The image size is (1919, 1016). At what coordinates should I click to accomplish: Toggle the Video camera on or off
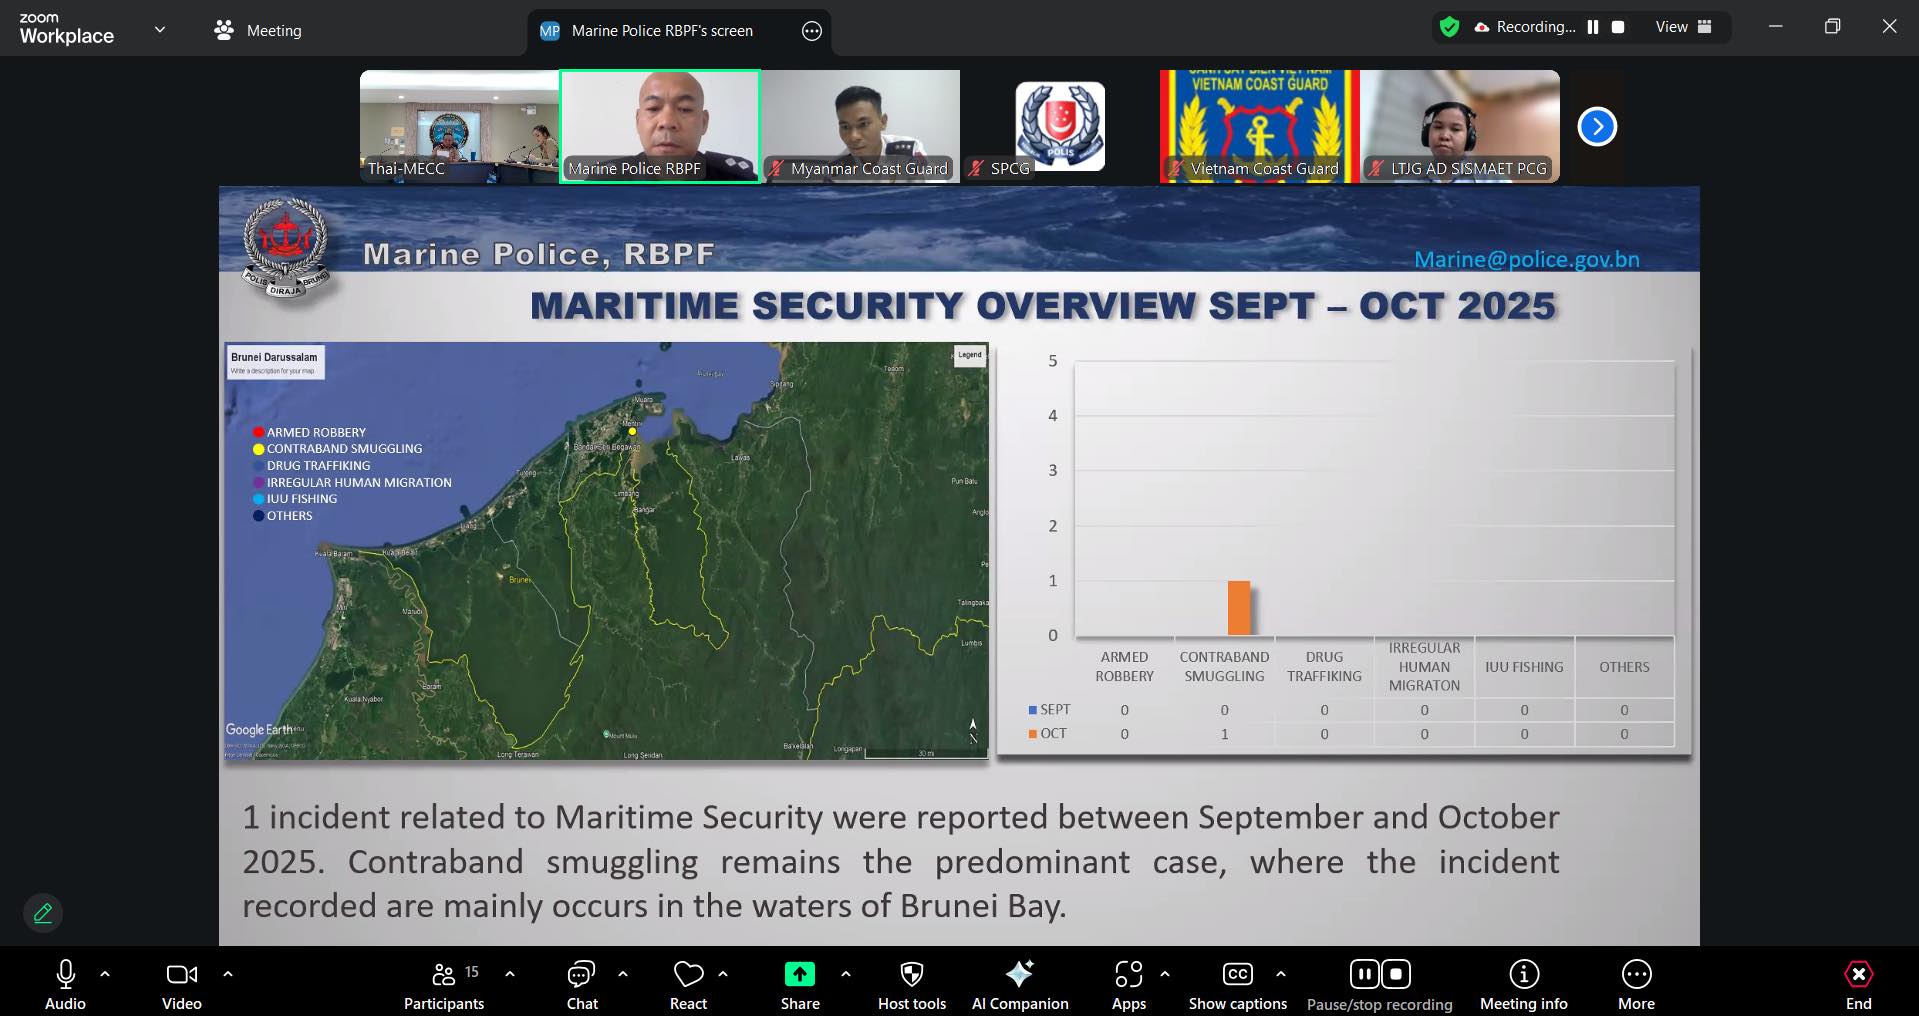click(181, 984)
